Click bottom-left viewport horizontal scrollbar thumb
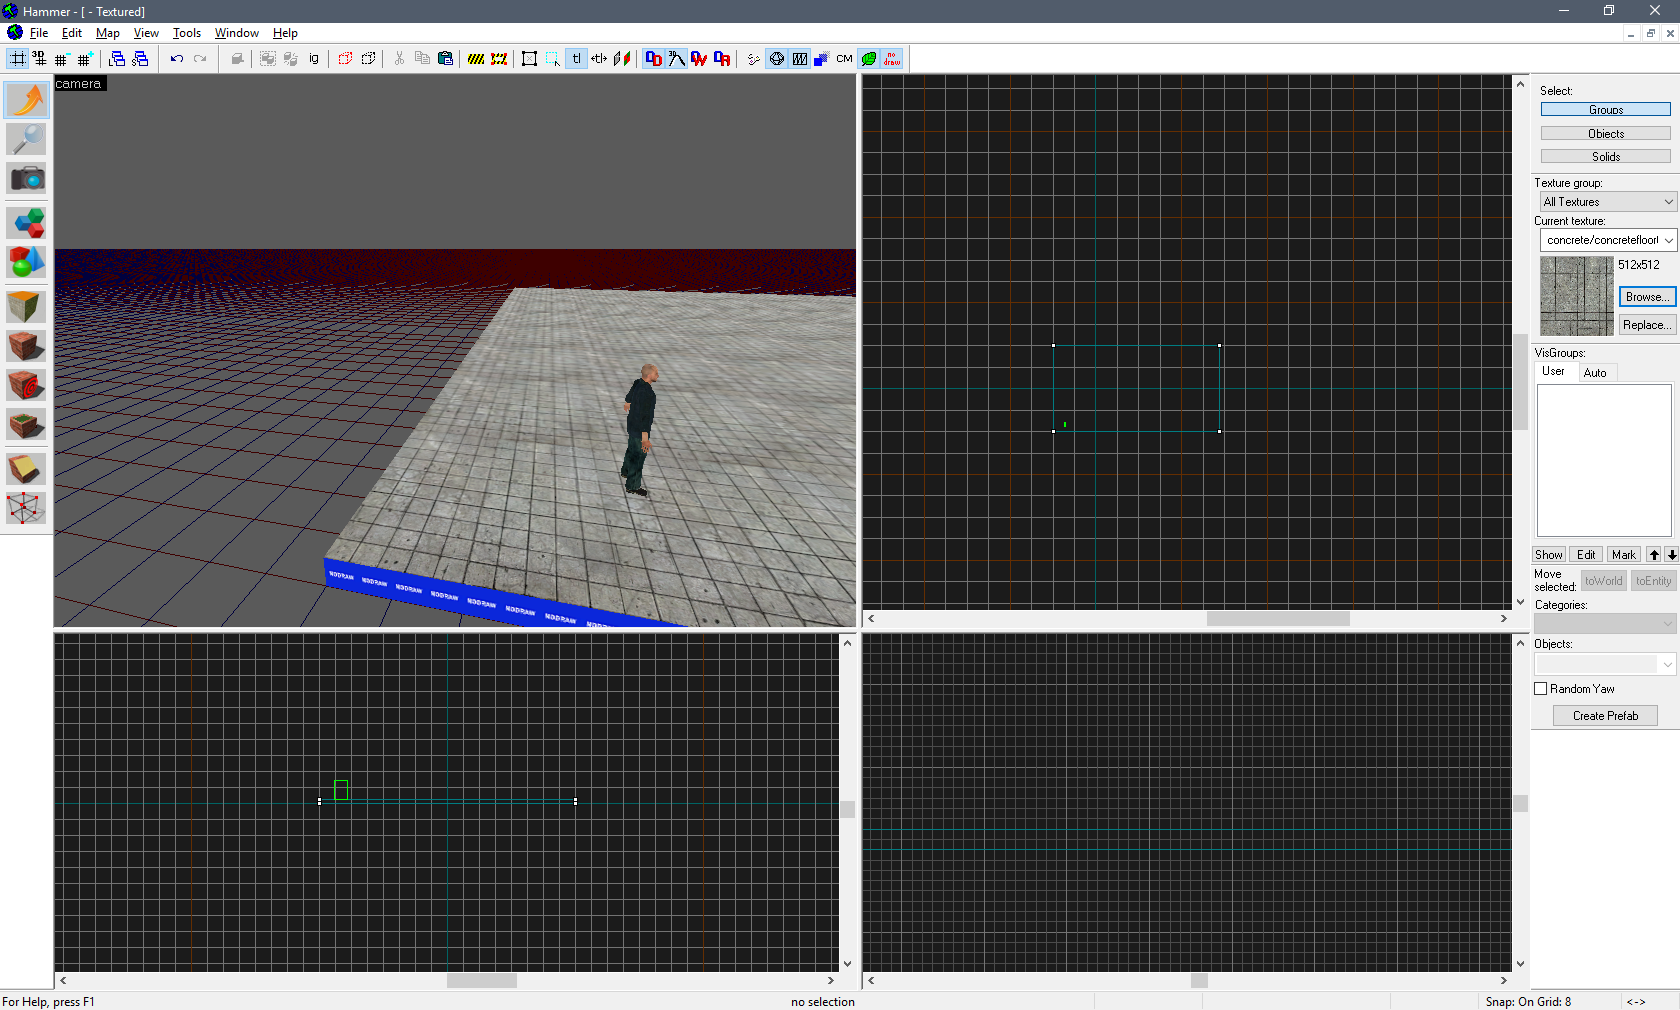The width and height of the screenshot is (1680, 1010). [x=482, y=981]
